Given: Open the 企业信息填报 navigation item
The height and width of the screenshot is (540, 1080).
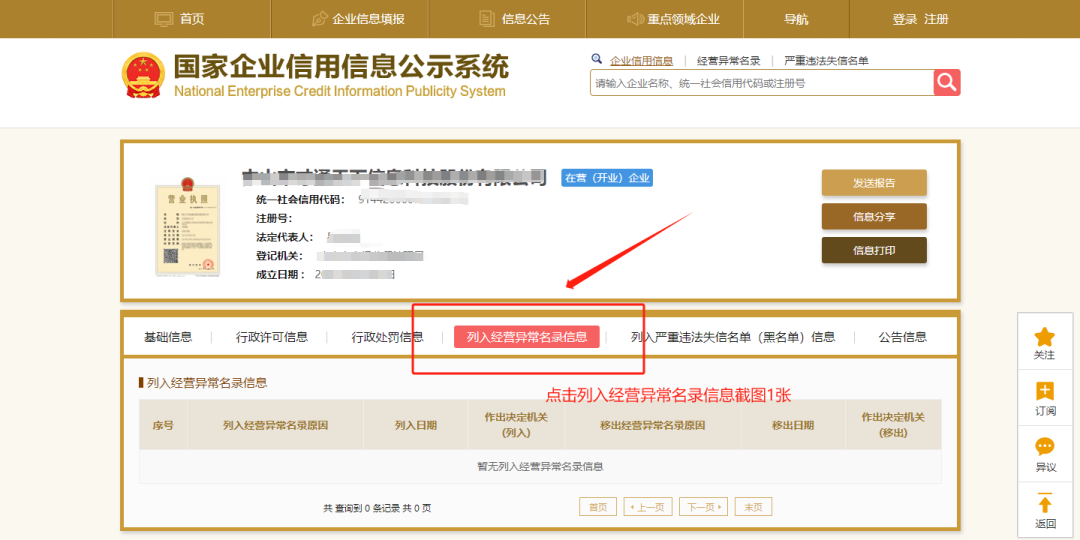Looking at the screenshot, I should pos(368,19).
